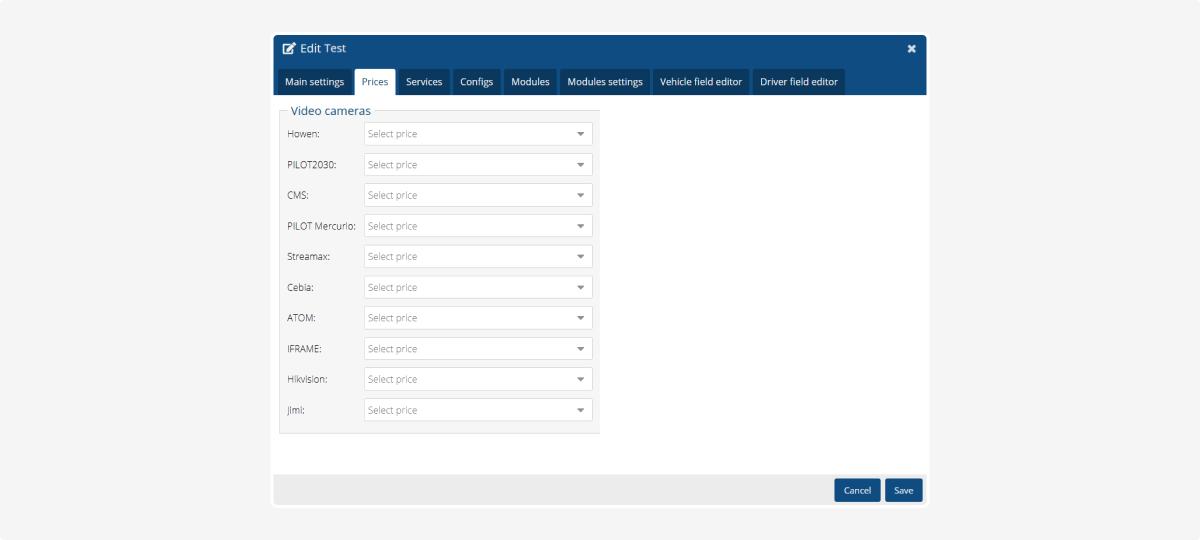The image size is (1200, 540).
Task: Open the Streamax price dropdown arrow
Action: (580, 257)
